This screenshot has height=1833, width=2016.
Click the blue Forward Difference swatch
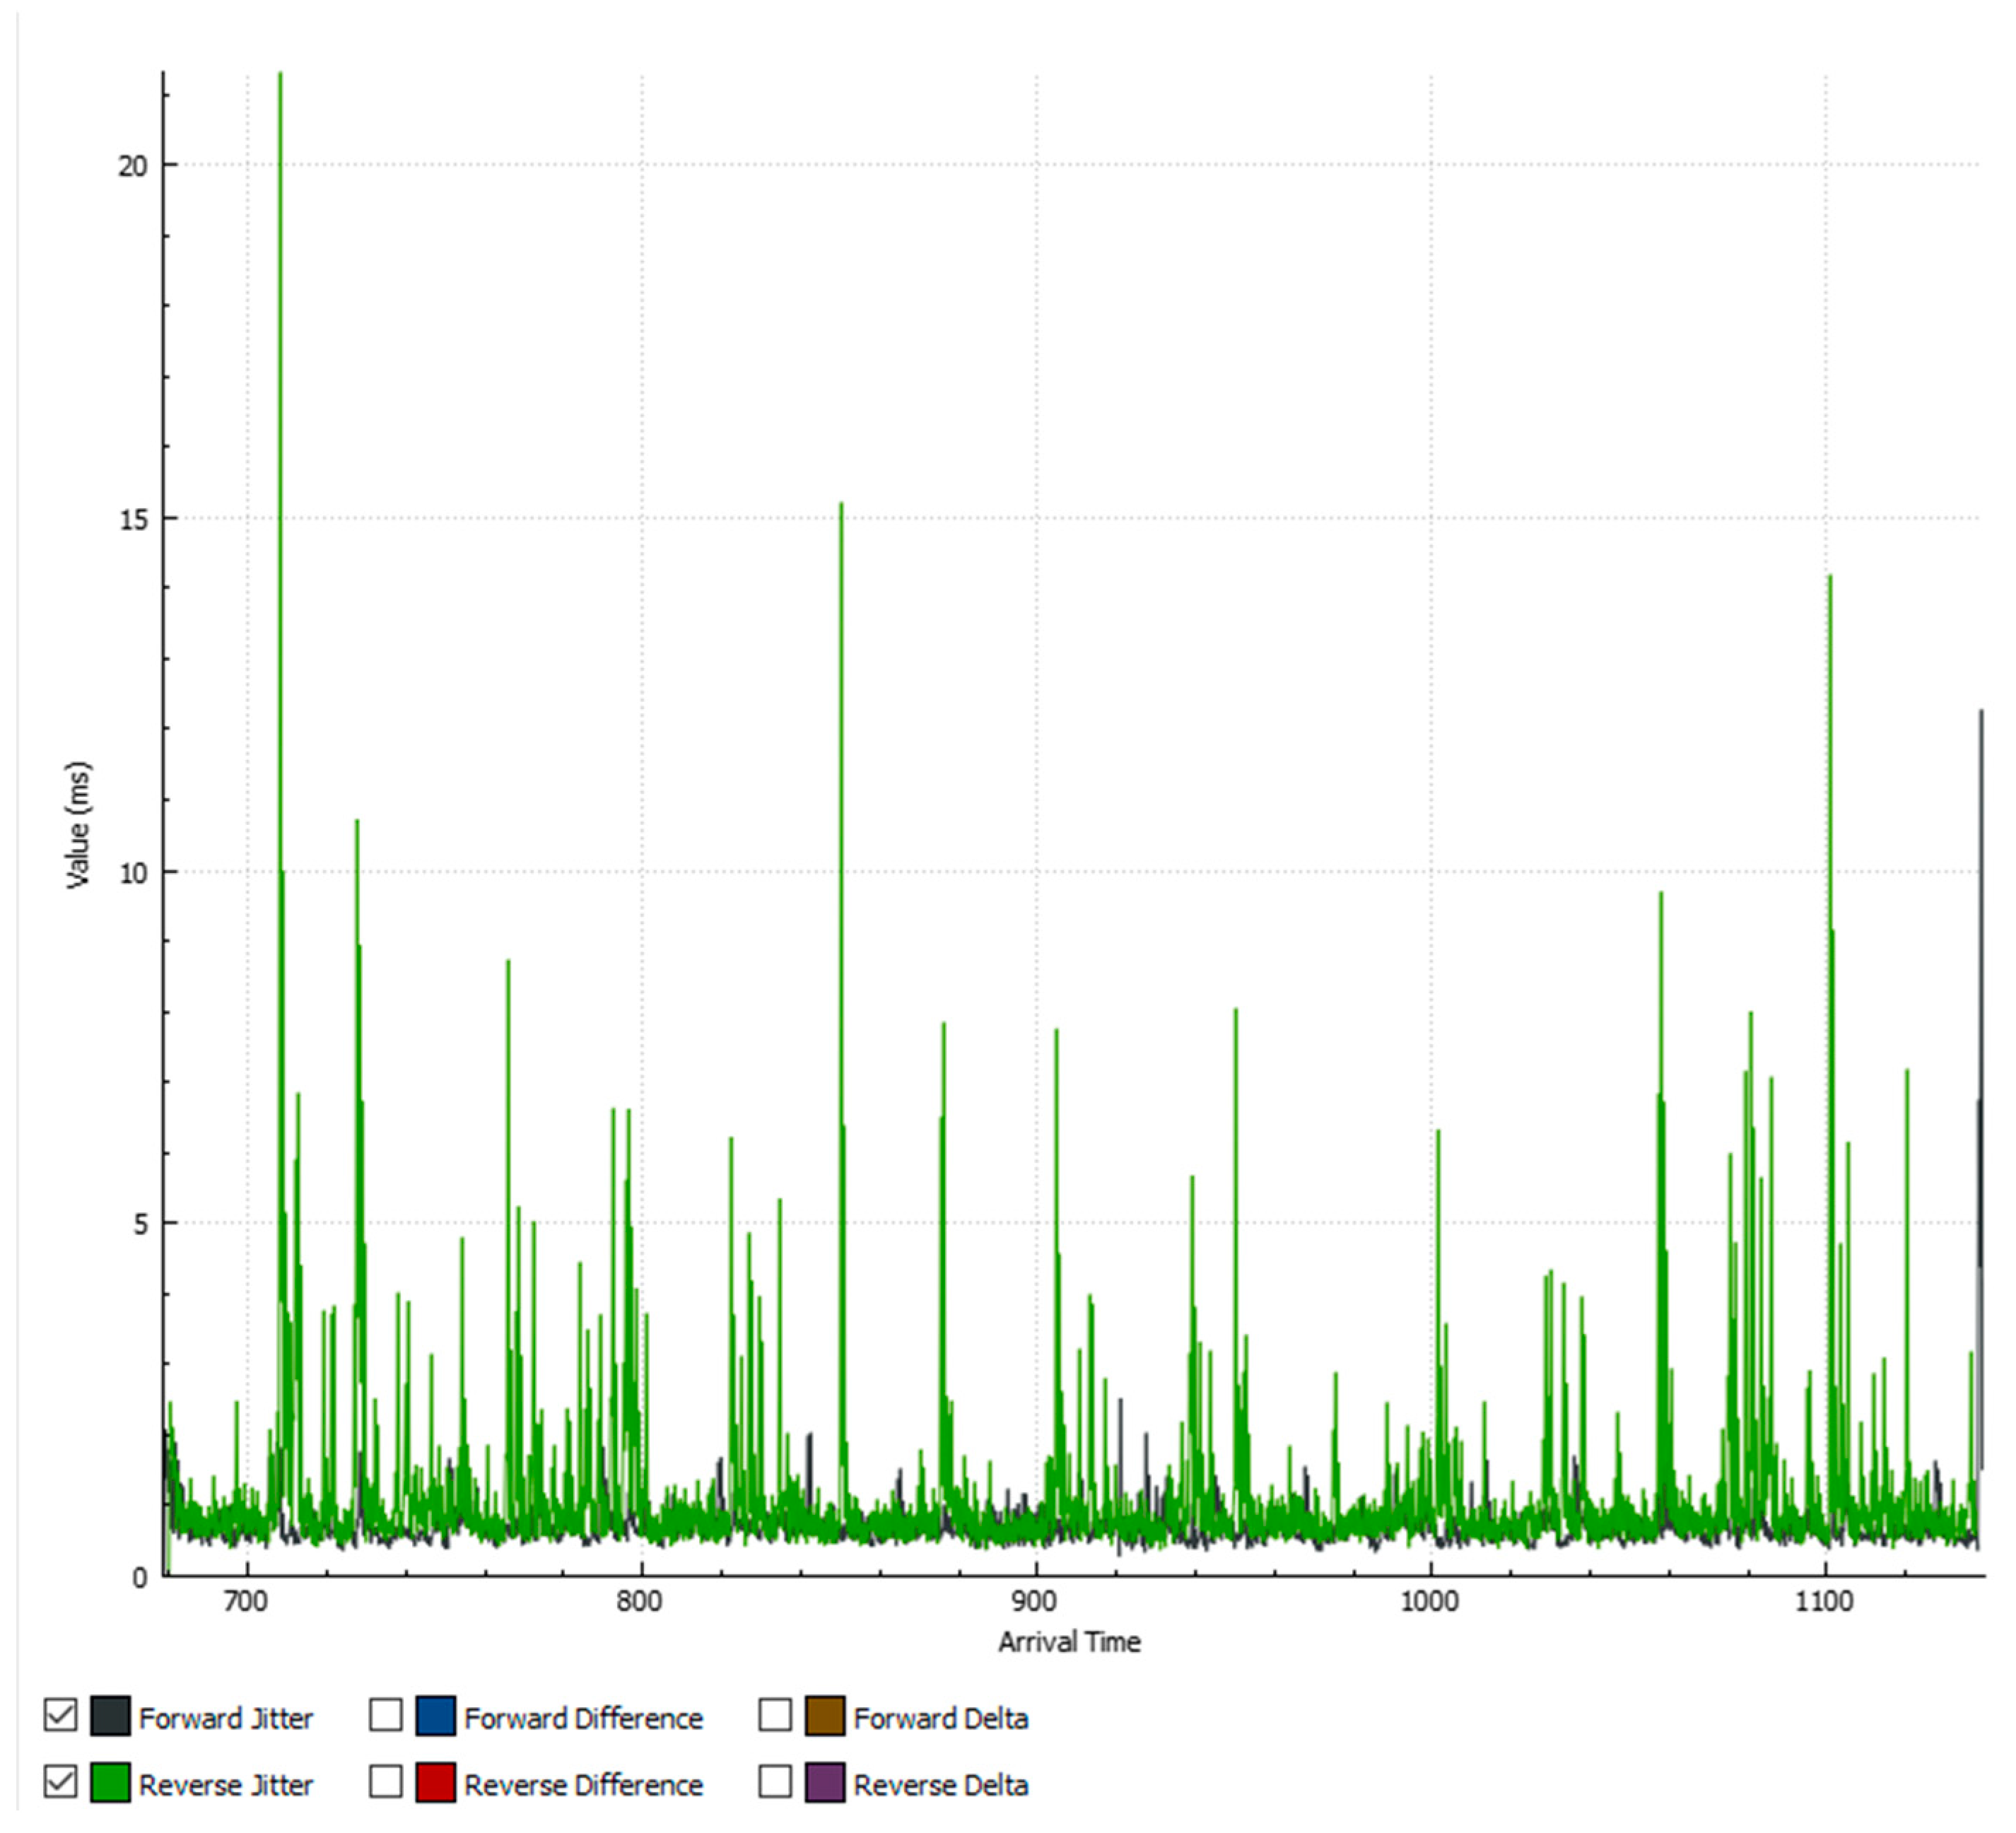tap(435, 1716)
